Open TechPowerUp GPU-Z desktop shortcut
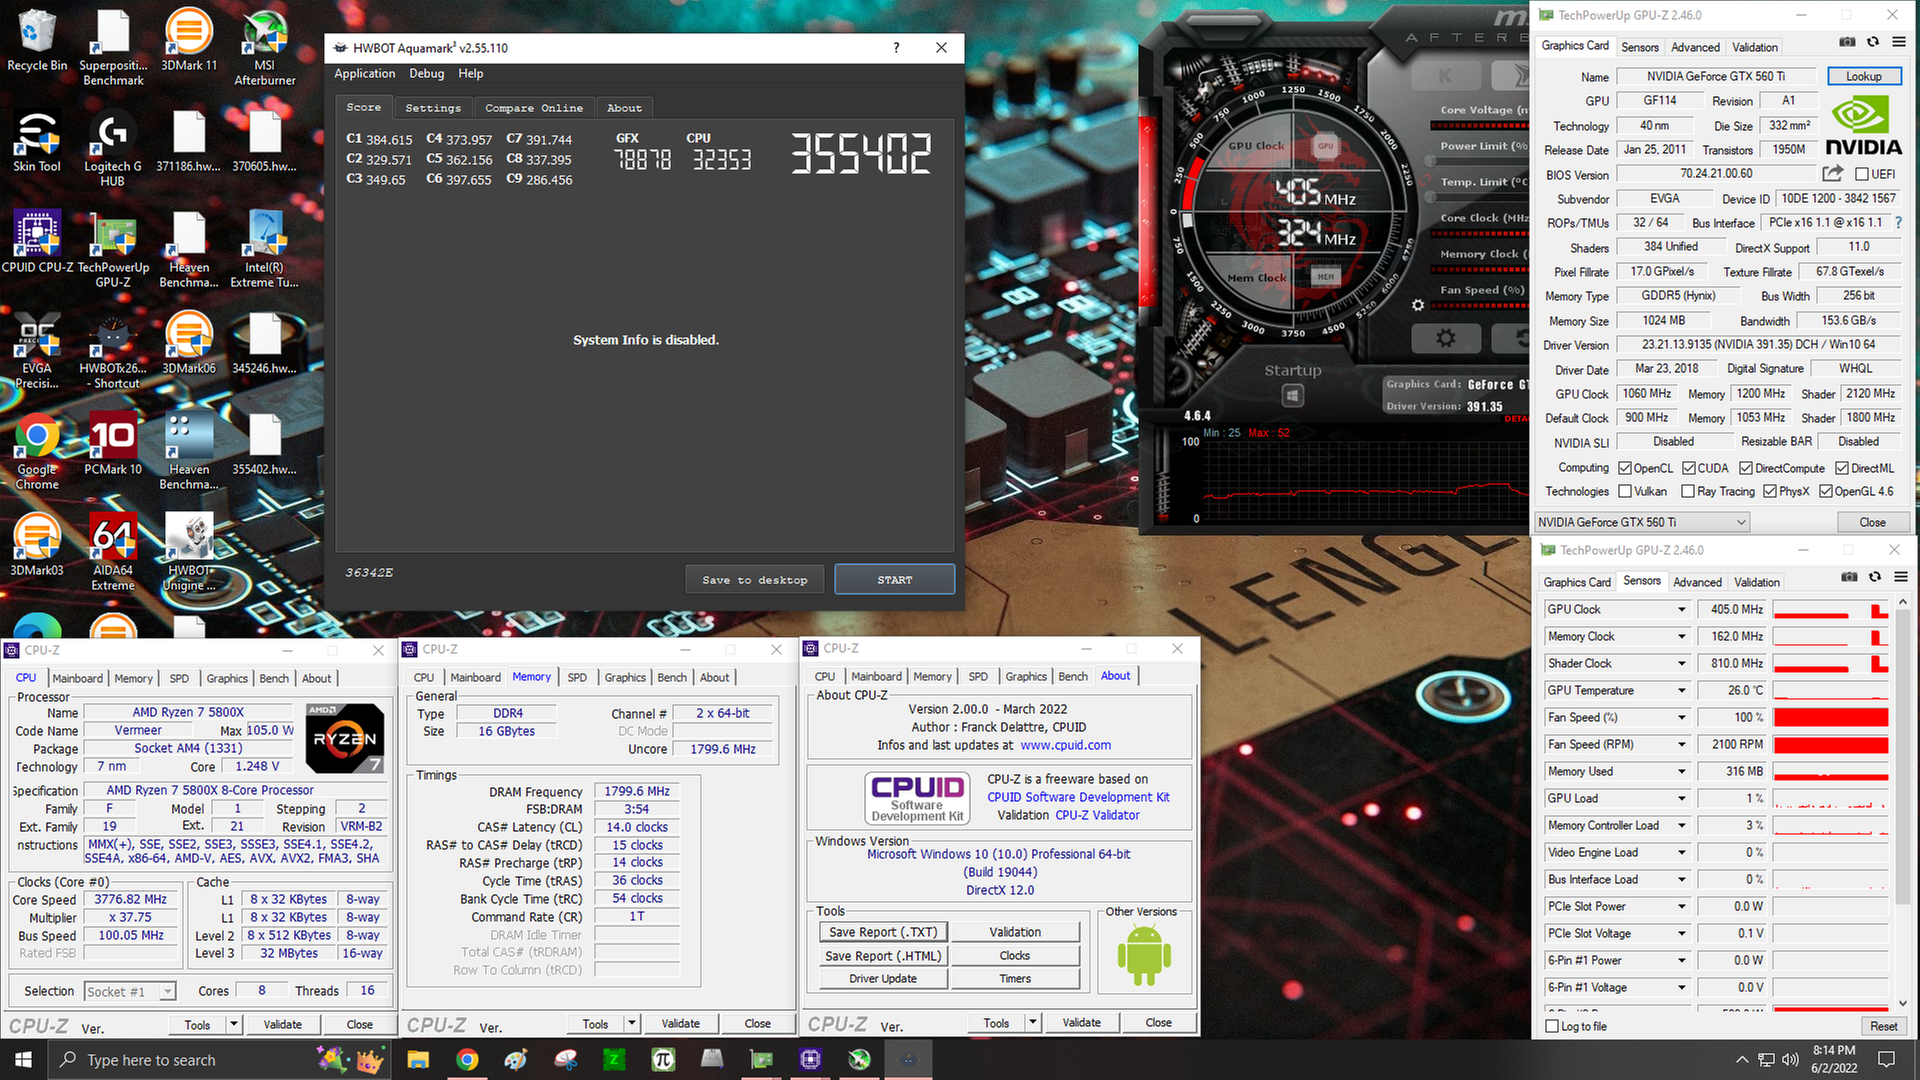The image size is (1920, 1080). pos(113,248)
